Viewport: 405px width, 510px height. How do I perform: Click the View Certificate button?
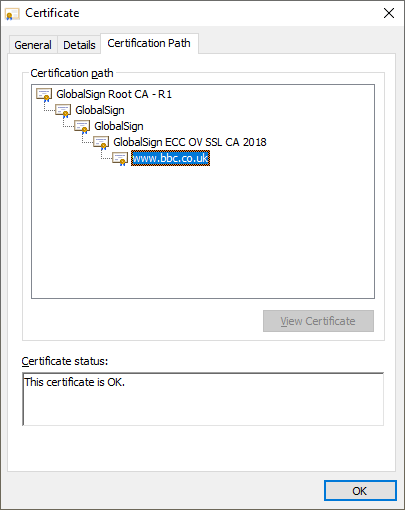tap(318, 321)
